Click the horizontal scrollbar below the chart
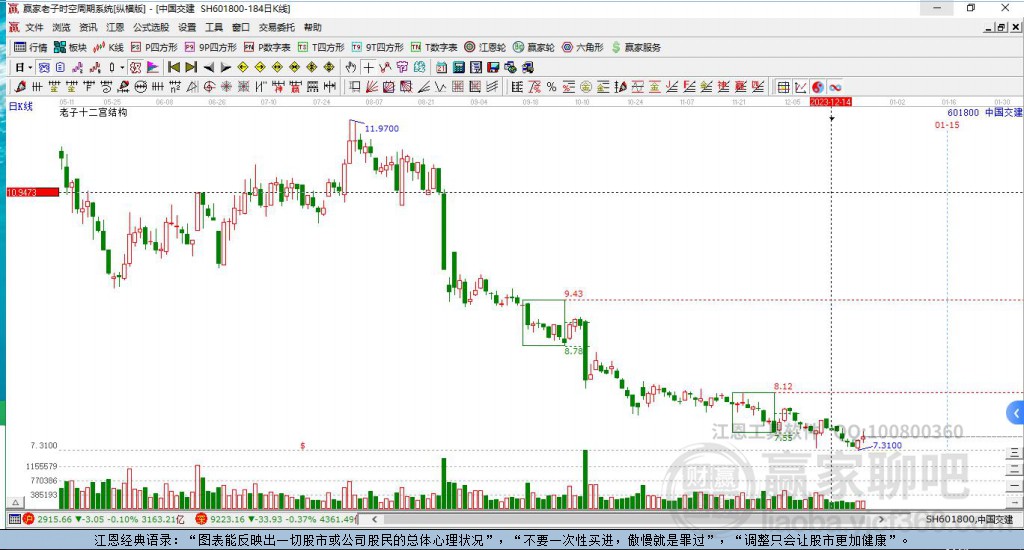Viewport: 1024px width, 550px height. [x=650, y=520]
